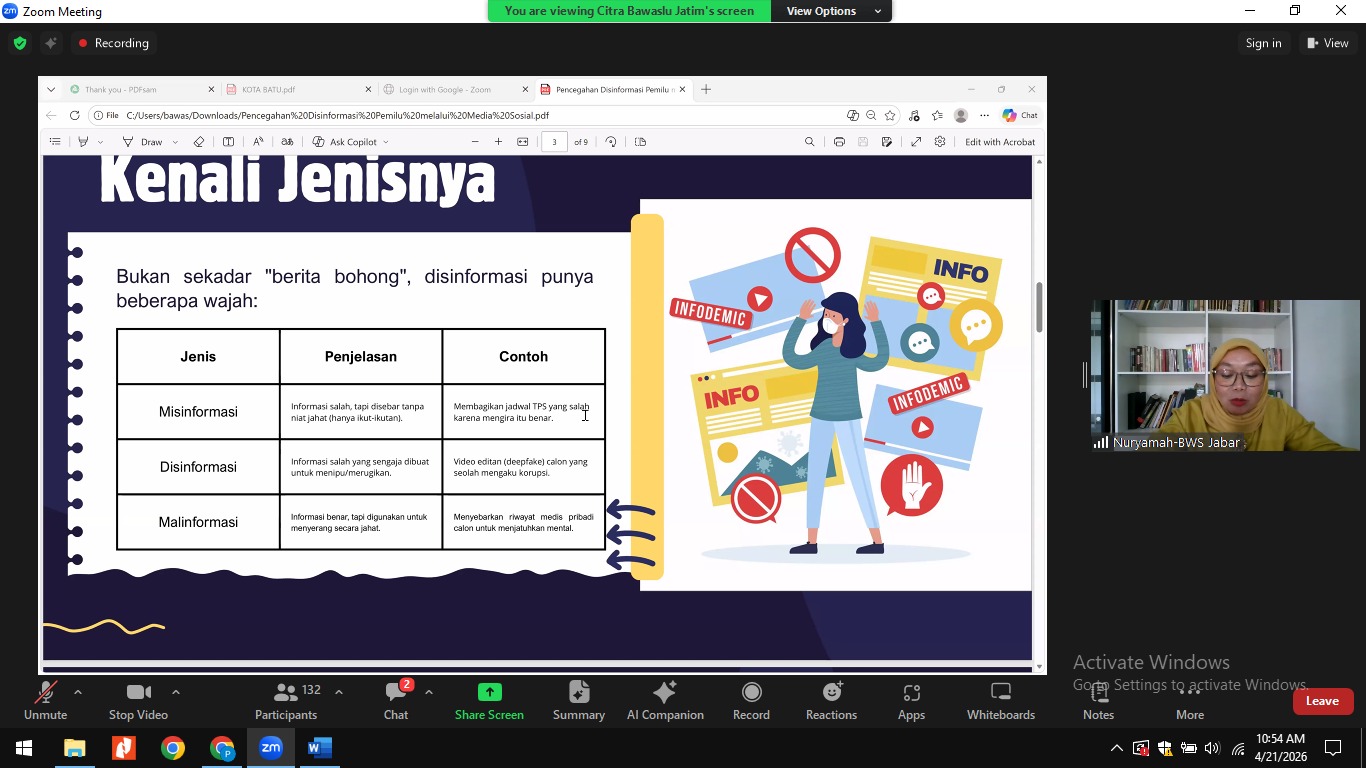Open File Explorer from the taskbar
1366x768 pixels.
click(74, 748)
